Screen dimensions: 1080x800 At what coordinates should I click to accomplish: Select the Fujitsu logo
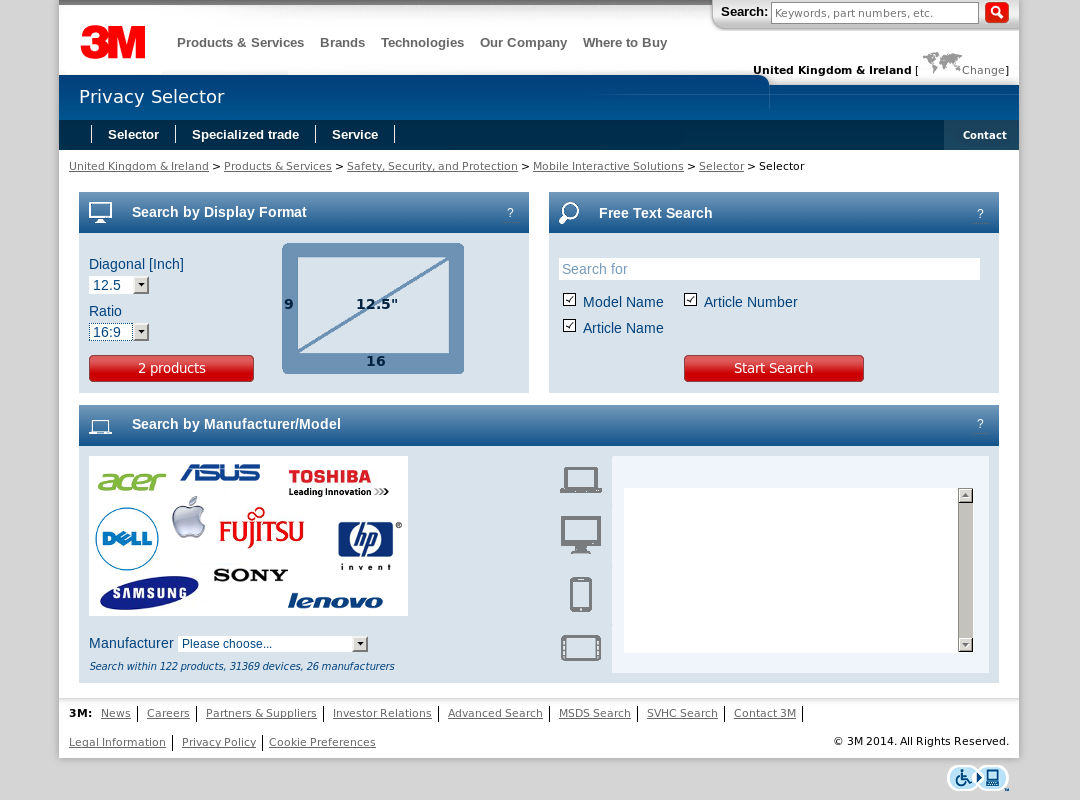coord(262,528)
